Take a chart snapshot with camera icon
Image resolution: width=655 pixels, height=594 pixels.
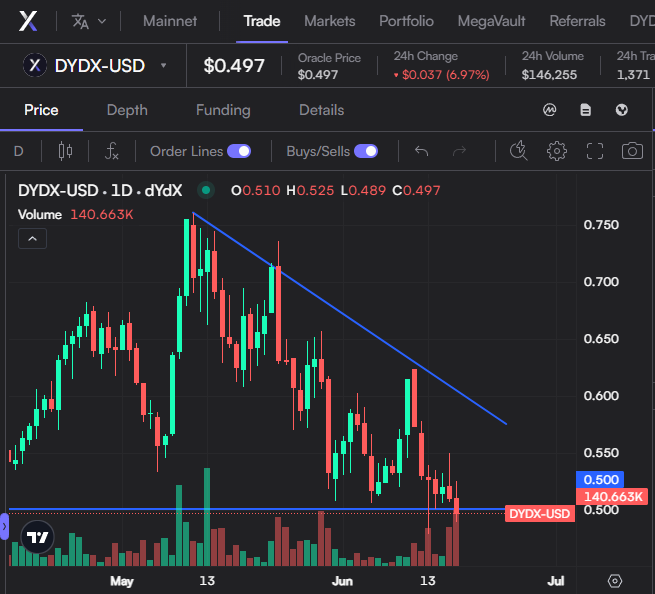coord(632,151)
